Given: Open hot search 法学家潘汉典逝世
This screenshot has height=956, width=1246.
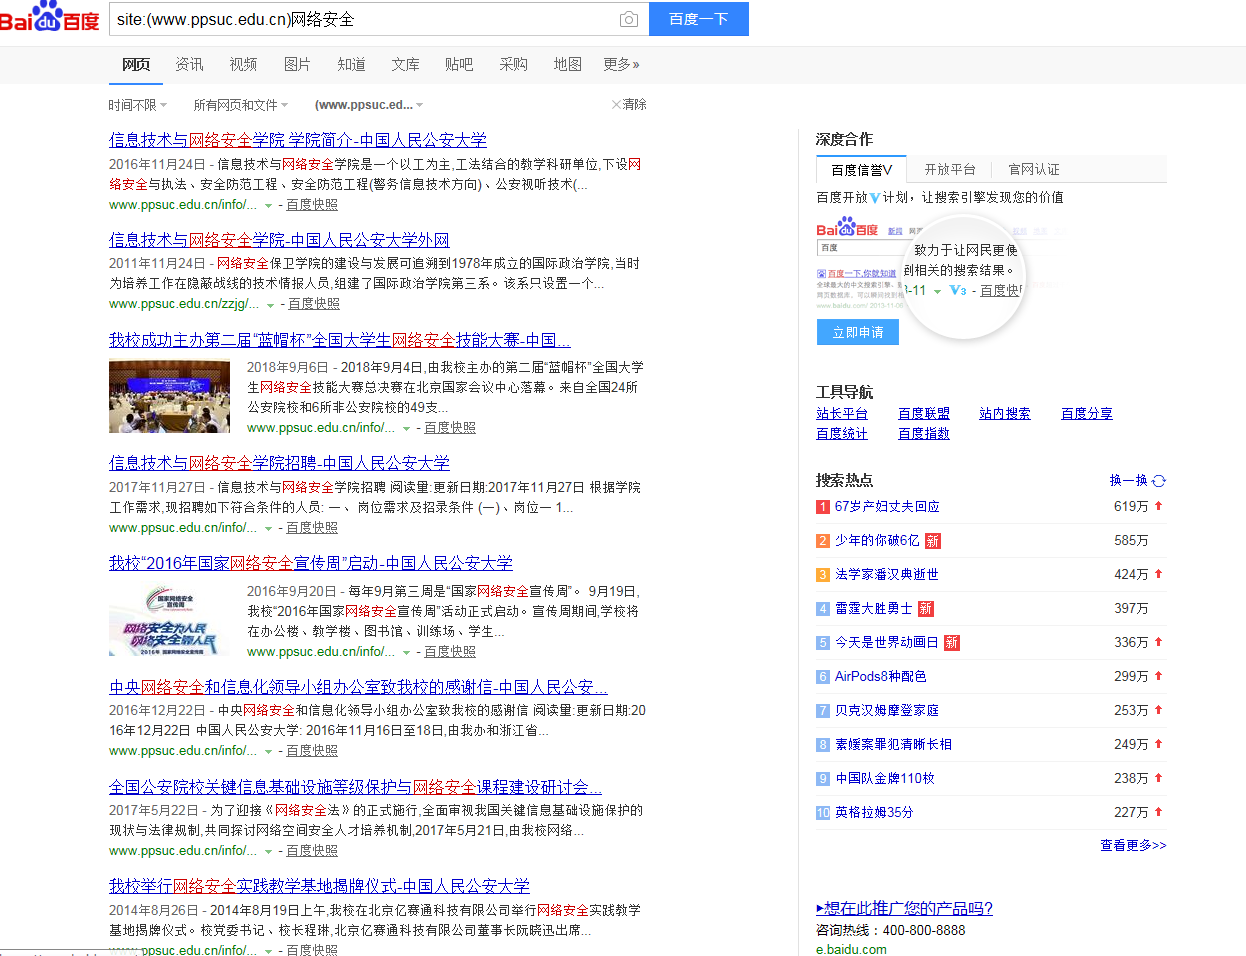Looking at the screenshot, I should tap(887, 575).
